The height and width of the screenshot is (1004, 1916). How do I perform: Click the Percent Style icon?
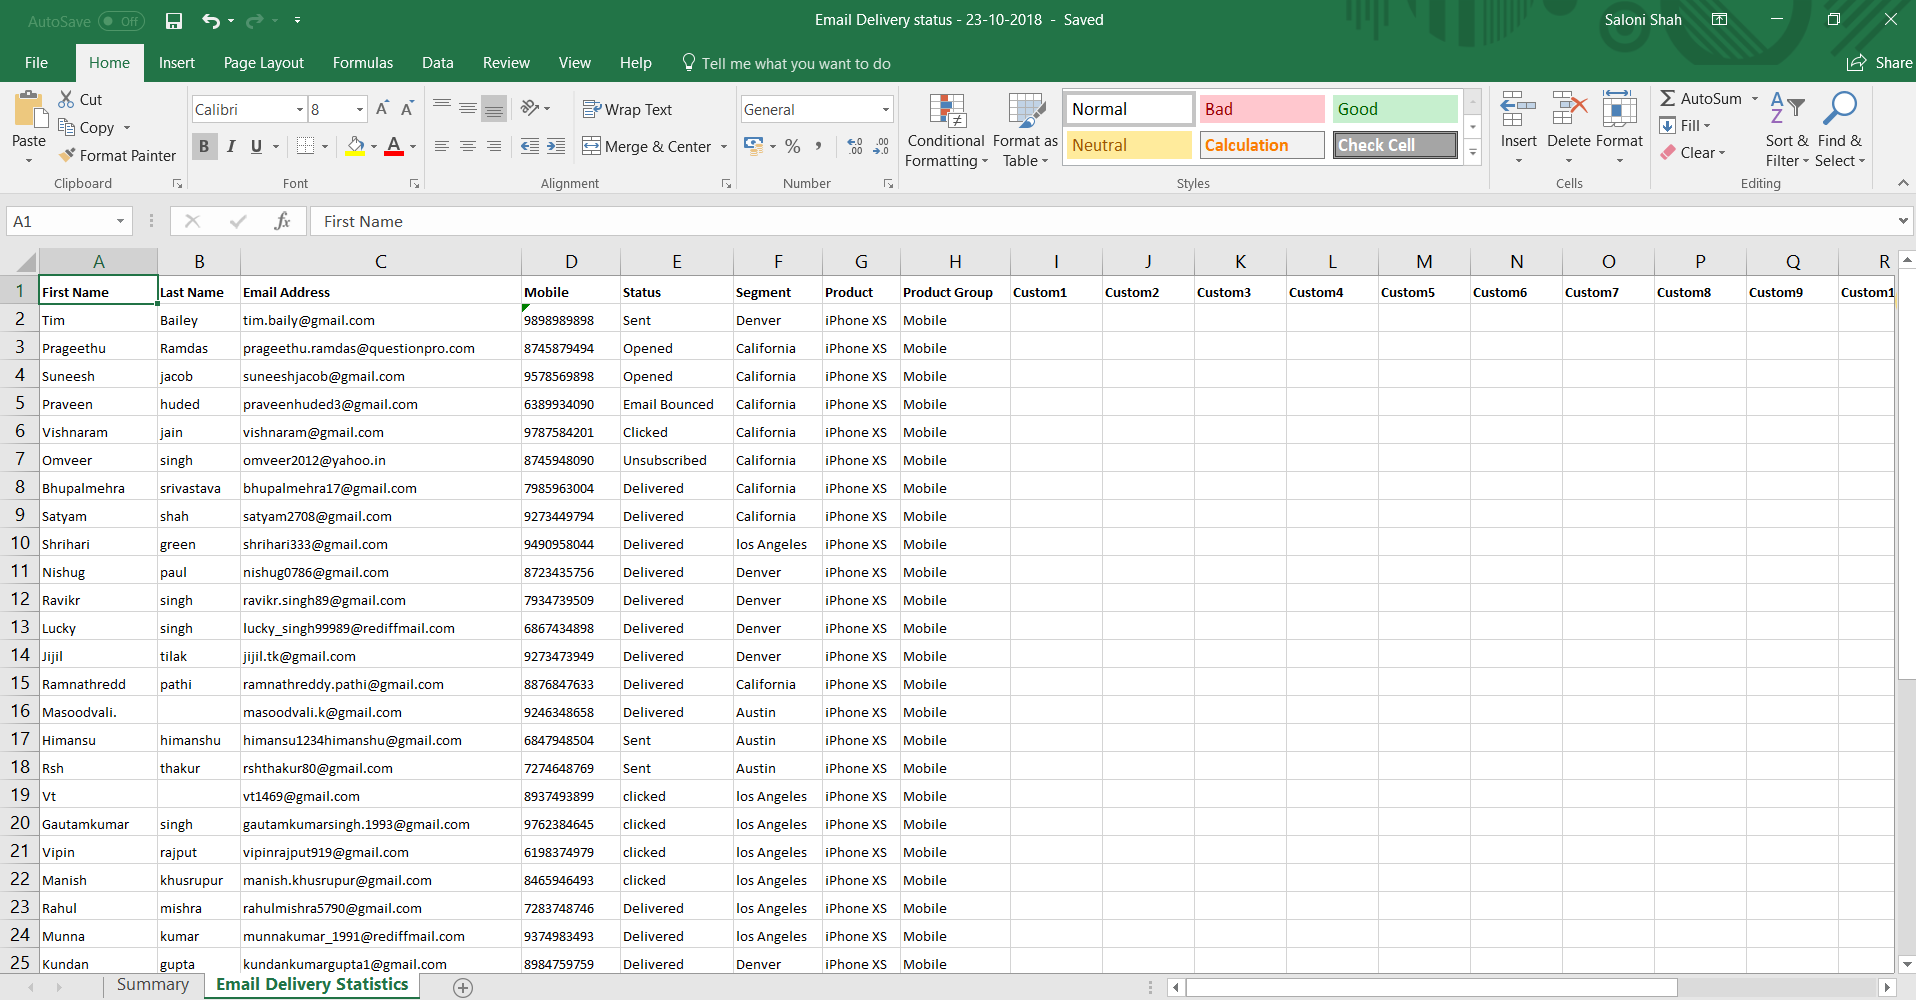[793, 146]
